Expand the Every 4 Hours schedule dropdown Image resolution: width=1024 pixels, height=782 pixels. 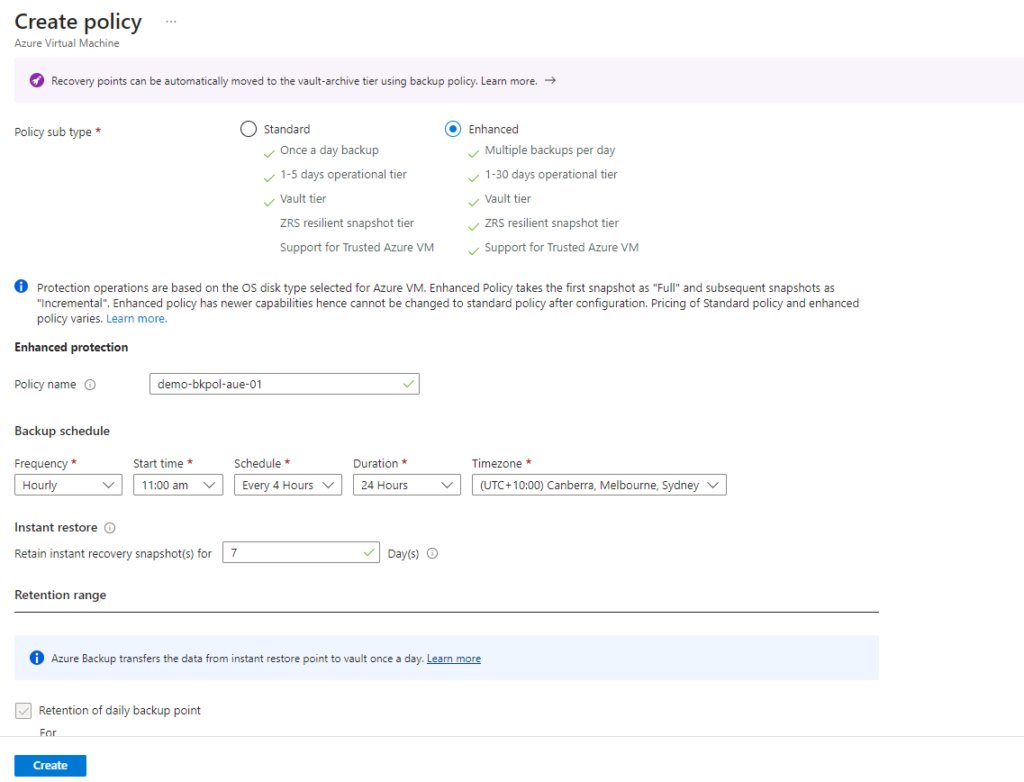[x=287, y=485]
